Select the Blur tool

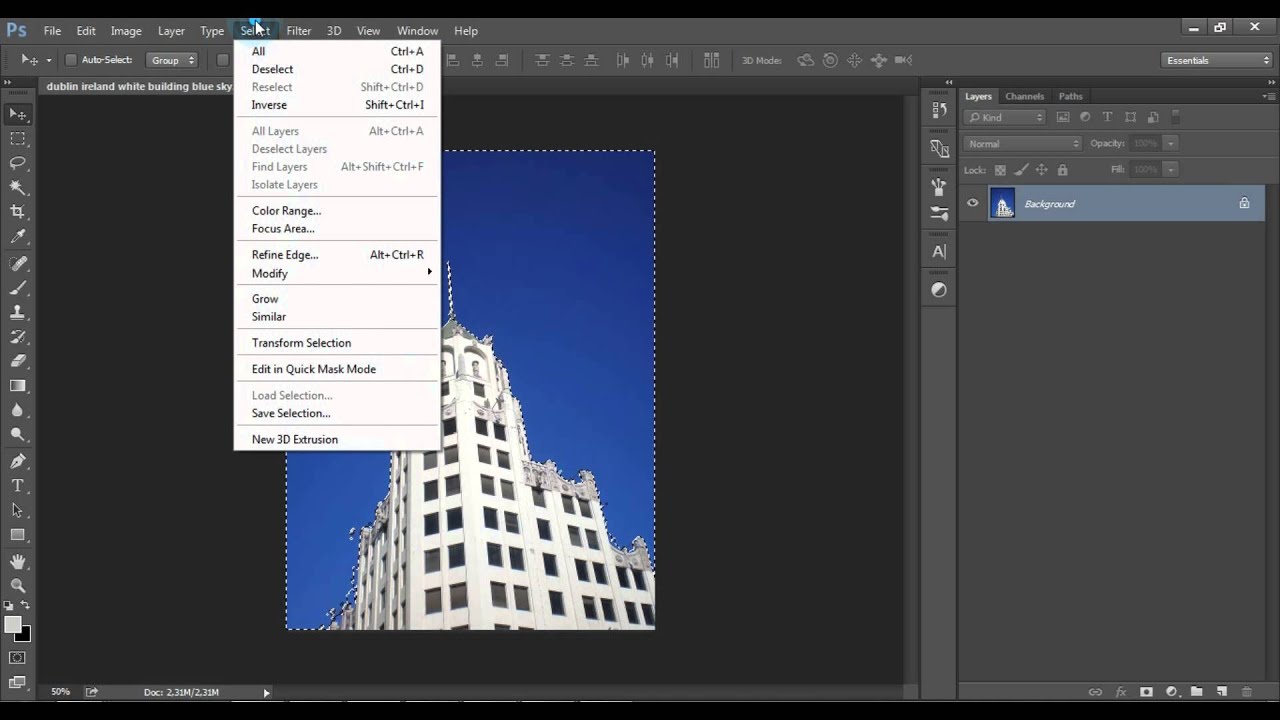pyautogui.click(x=18, y=410)
